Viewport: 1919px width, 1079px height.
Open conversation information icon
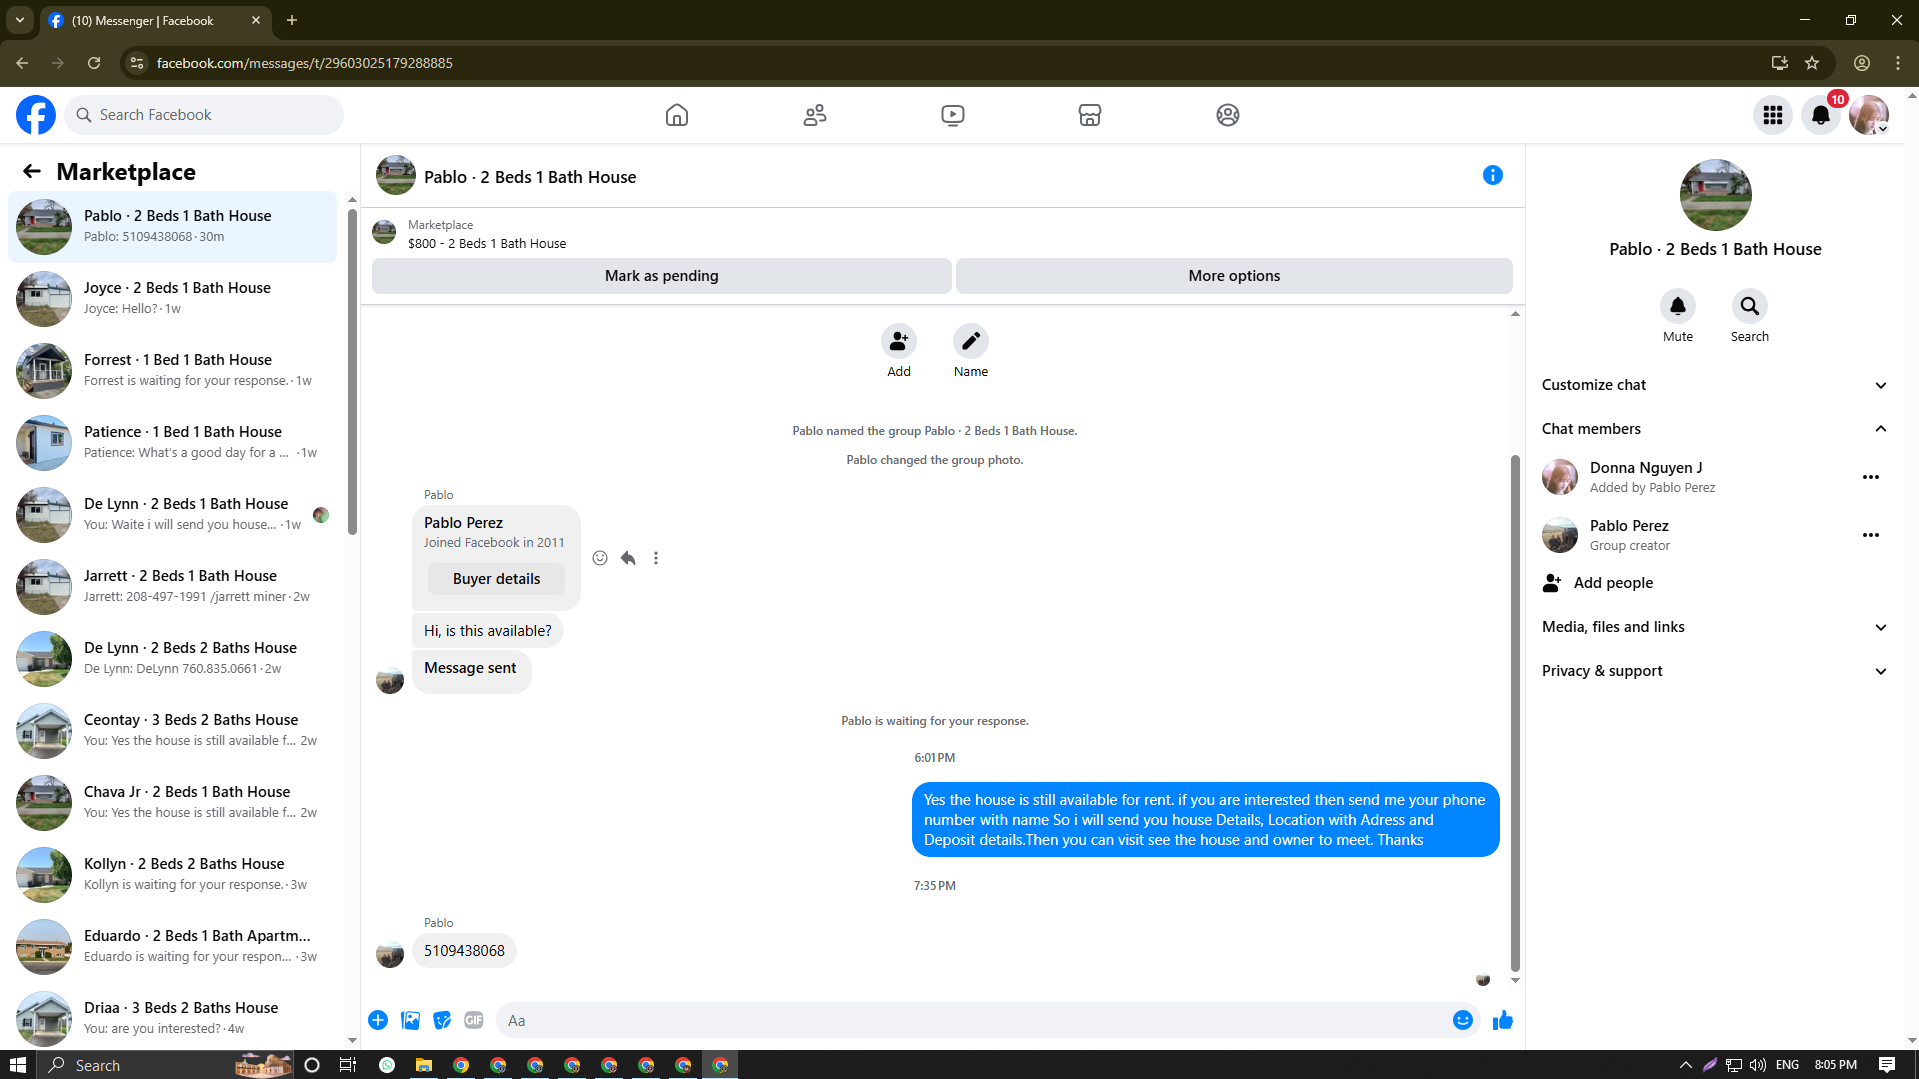(1493, 175)
